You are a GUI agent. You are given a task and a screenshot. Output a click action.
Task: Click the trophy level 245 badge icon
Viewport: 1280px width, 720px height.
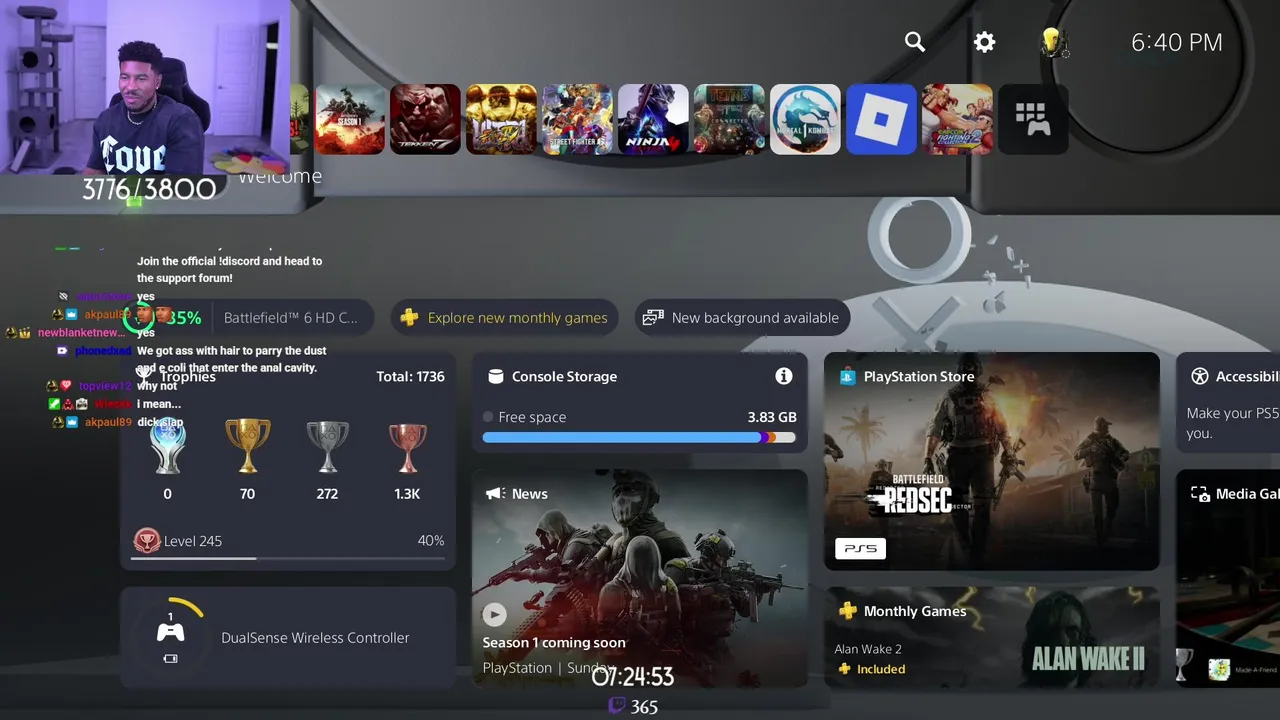click(147, 541)
